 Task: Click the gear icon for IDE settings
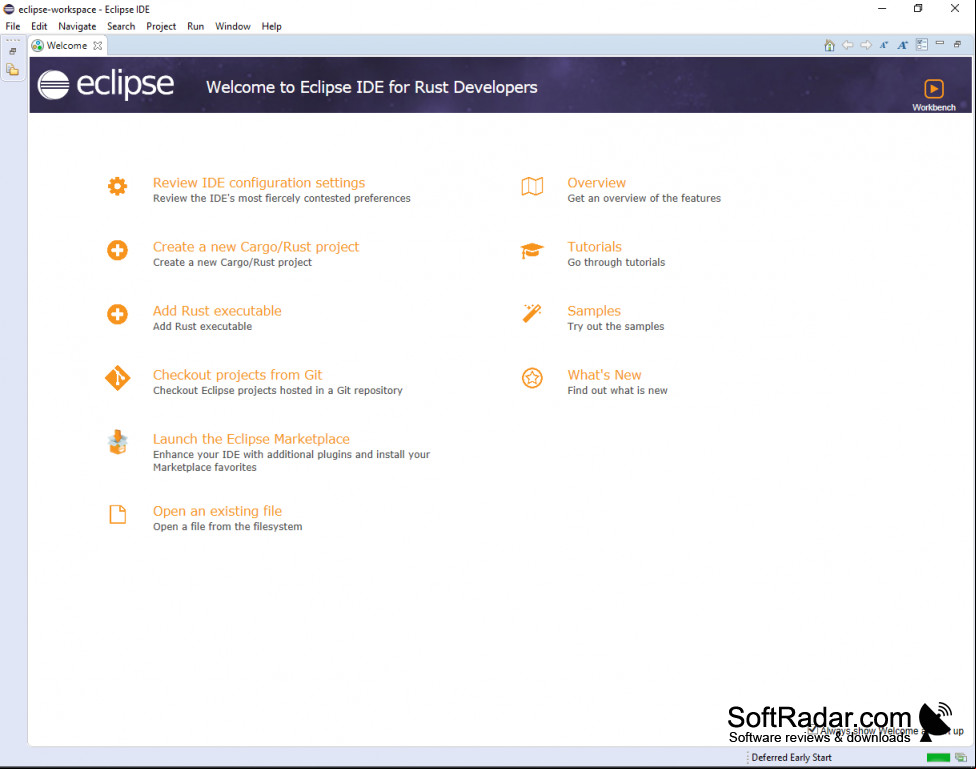click(x=117, y=186)
